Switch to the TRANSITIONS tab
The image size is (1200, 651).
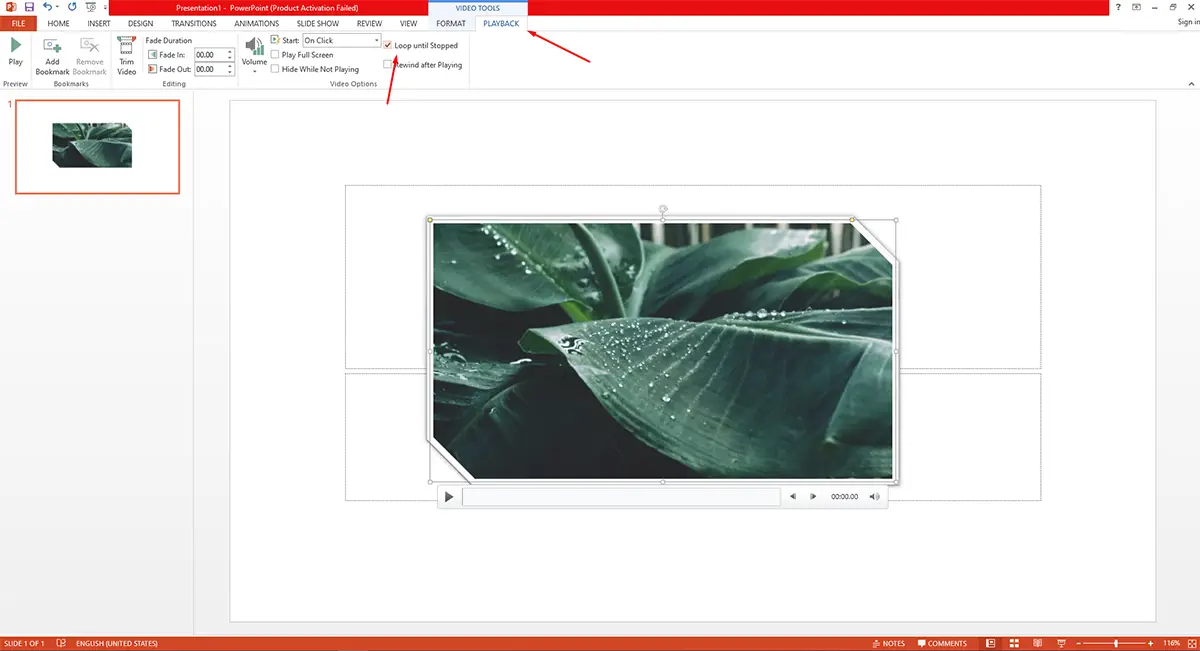tap(193, 23)
